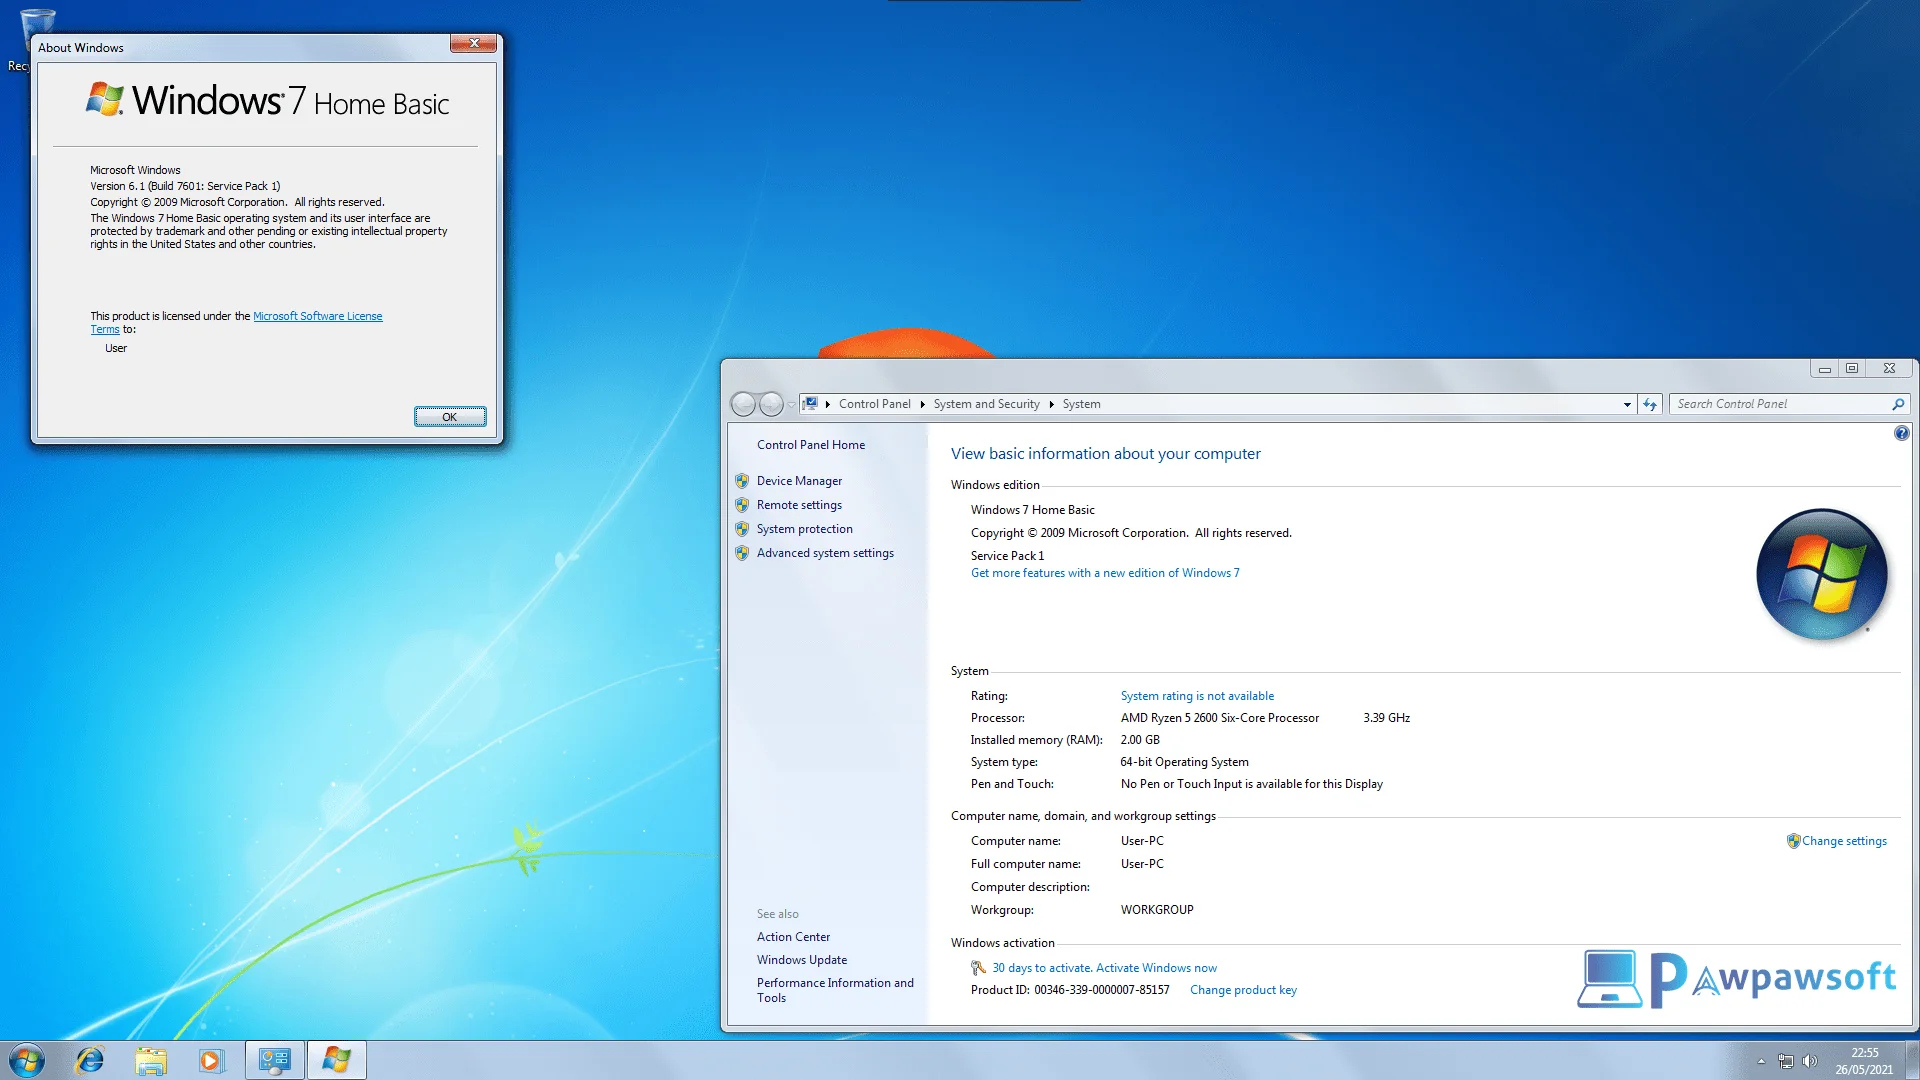This screenshot has width=1920, height=1080.
Task: Click the refresh button beside address bar
Action: (1650, 404)
